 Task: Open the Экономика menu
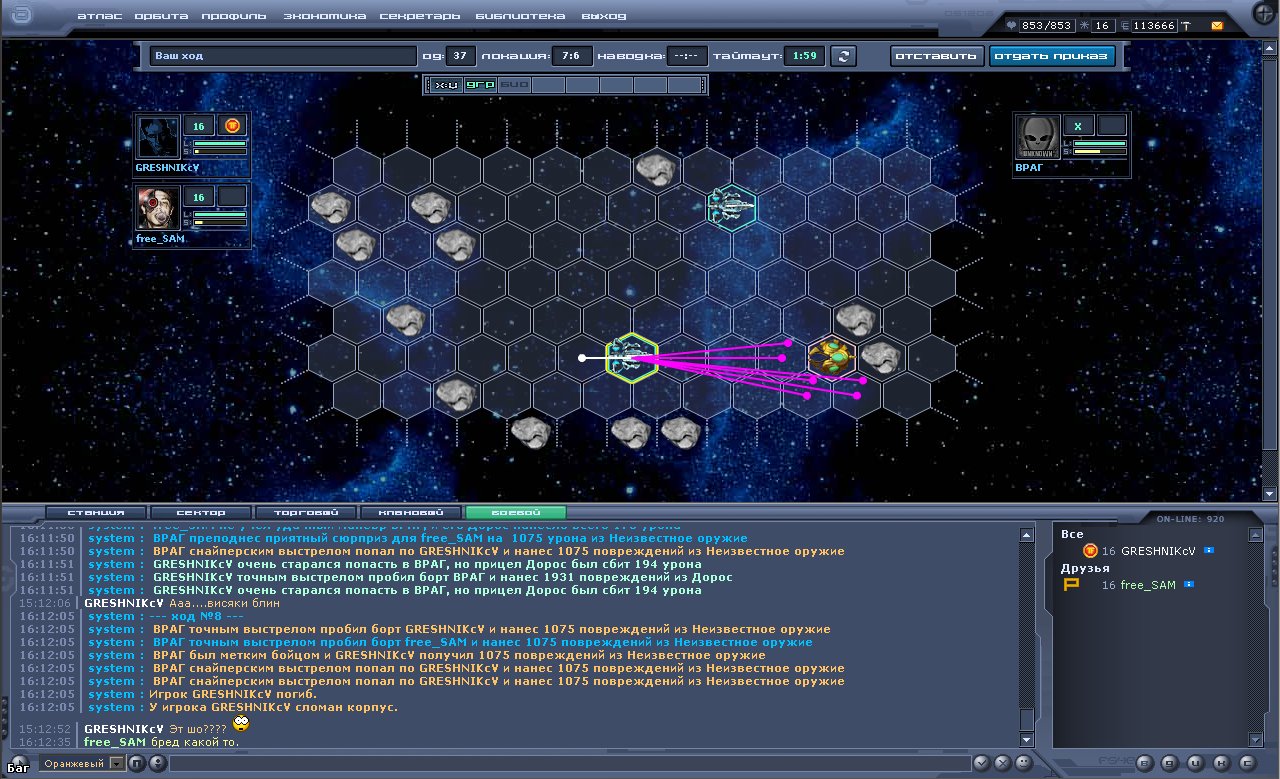click(324, 16)
